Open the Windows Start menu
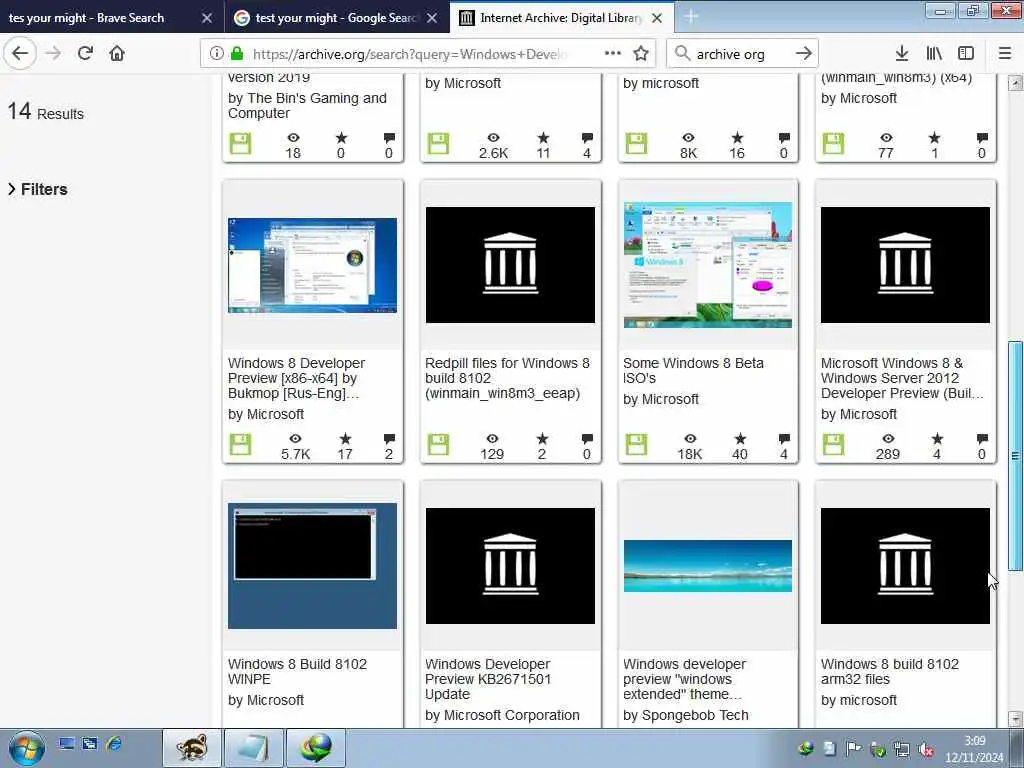 pos(26,748)
